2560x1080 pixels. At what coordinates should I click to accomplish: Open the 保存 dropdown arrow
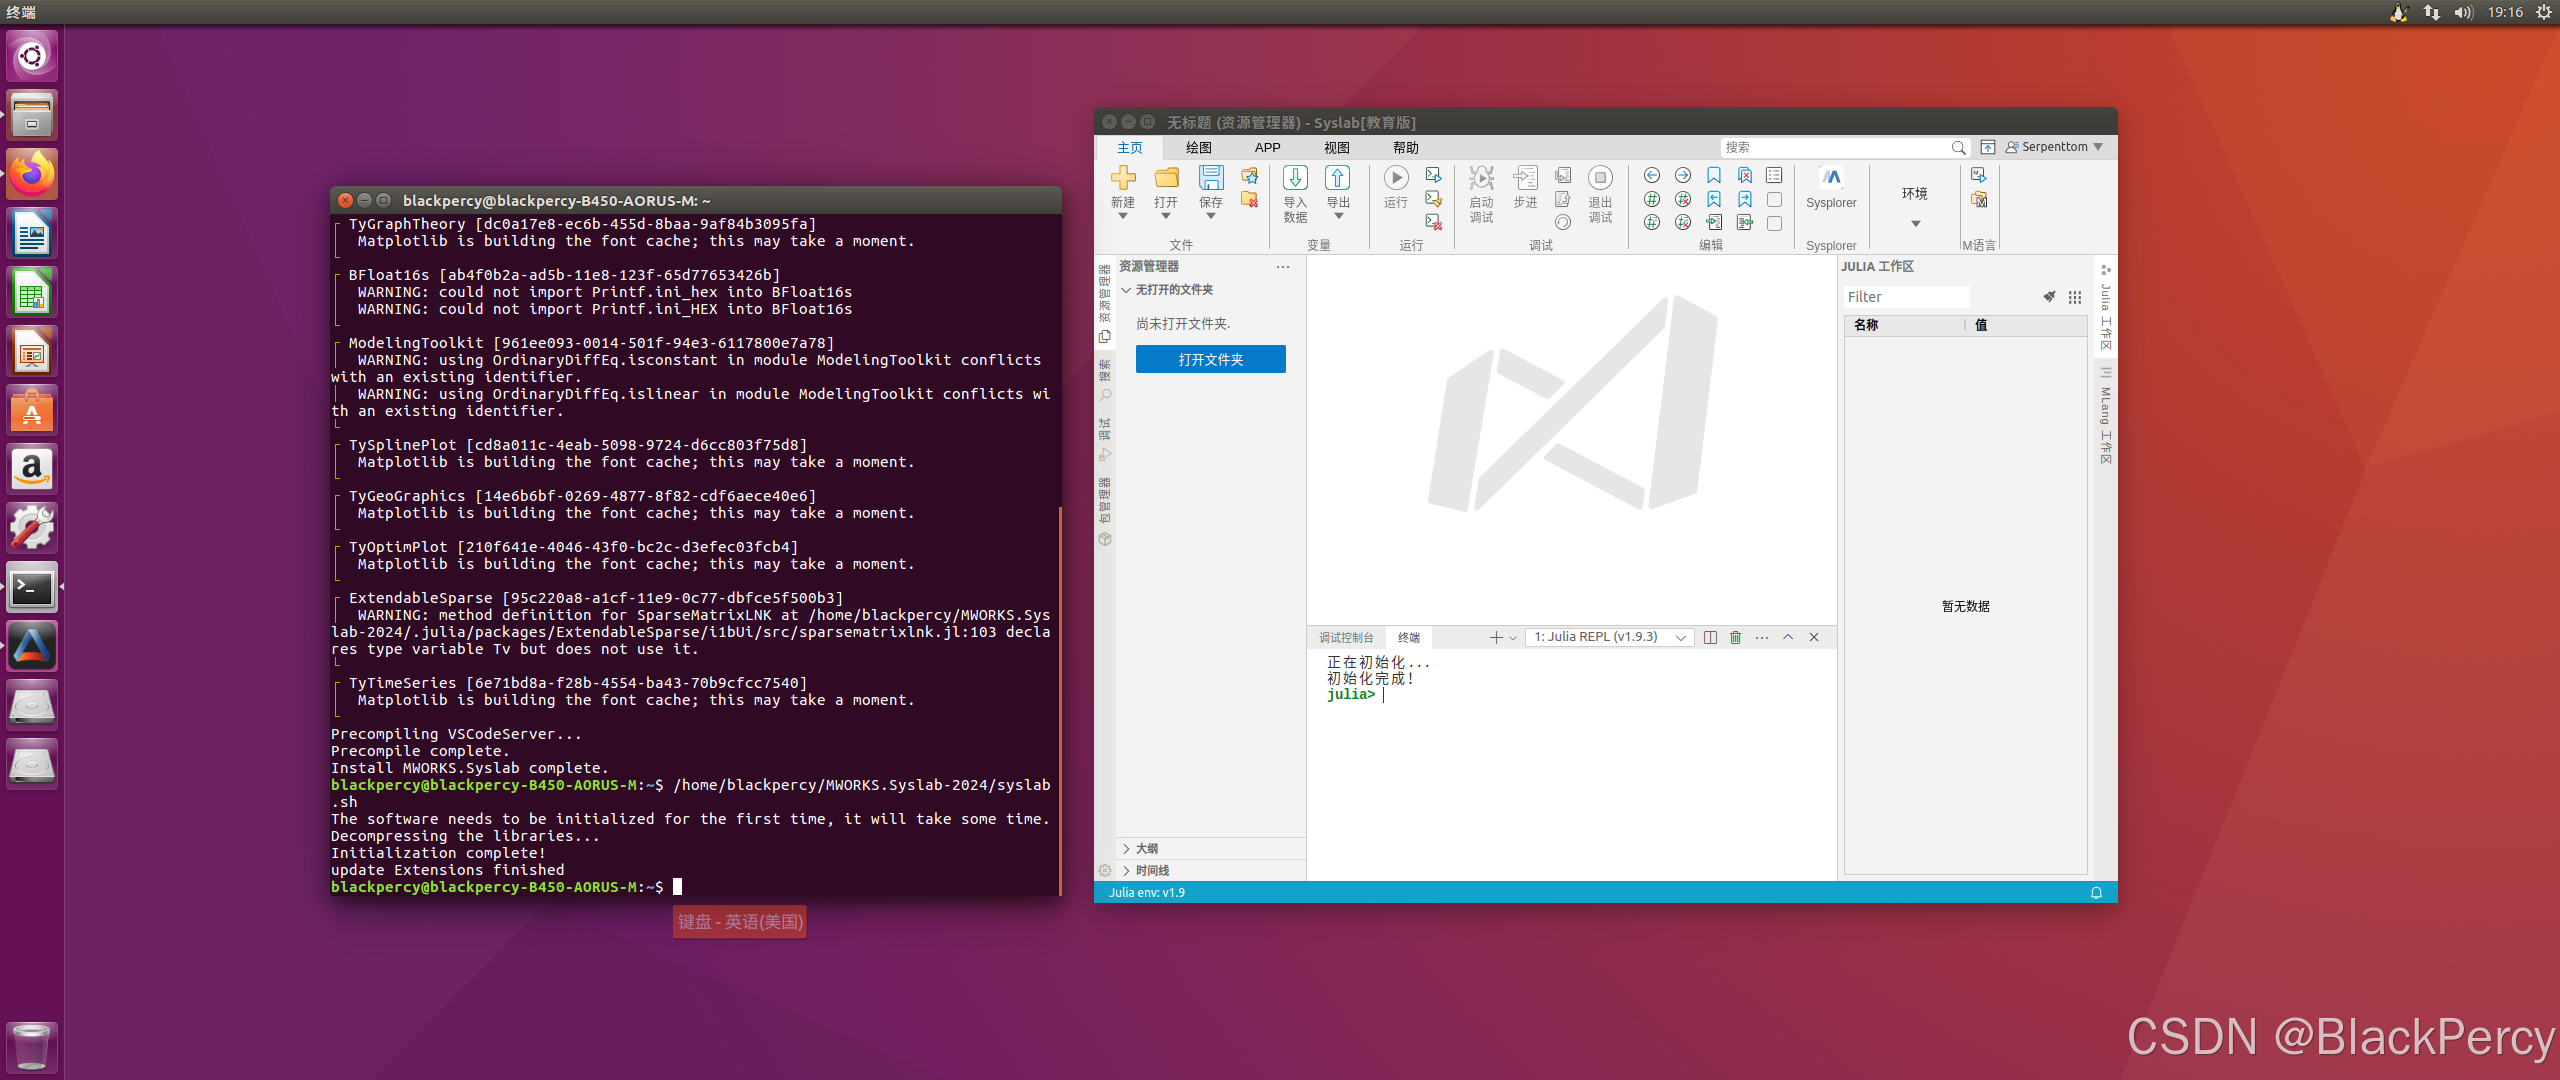[1211, 217]
